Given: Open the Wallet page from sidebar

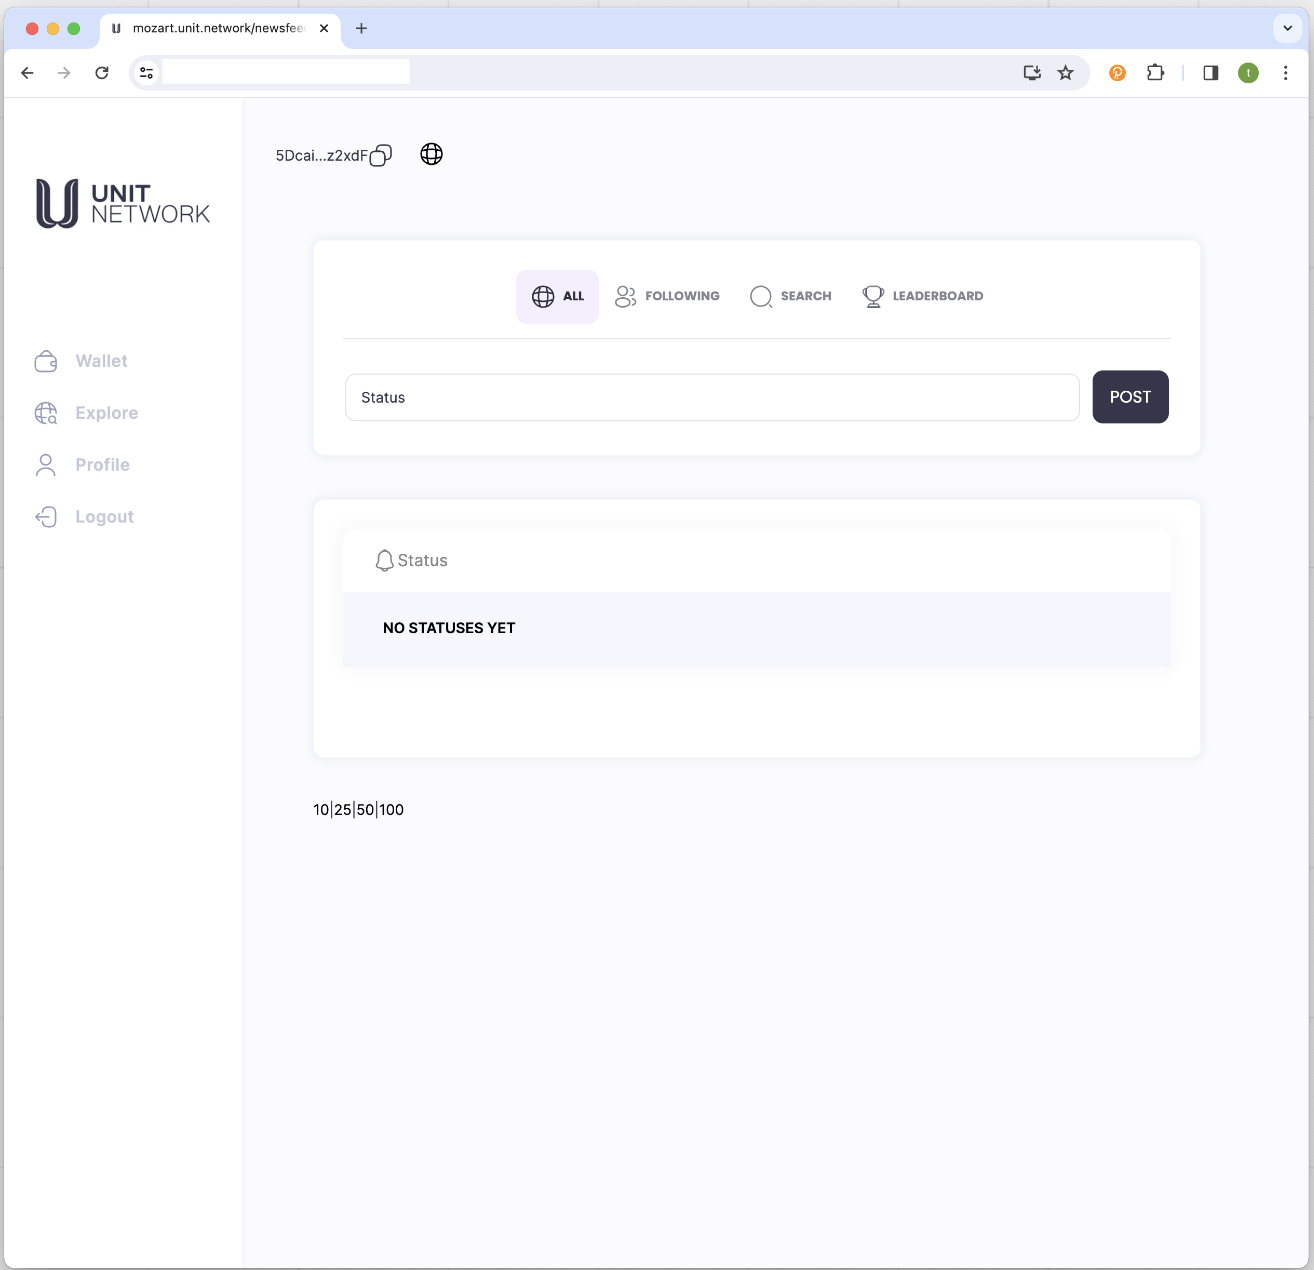Looking at the screenshot, I should coord(101,361).
